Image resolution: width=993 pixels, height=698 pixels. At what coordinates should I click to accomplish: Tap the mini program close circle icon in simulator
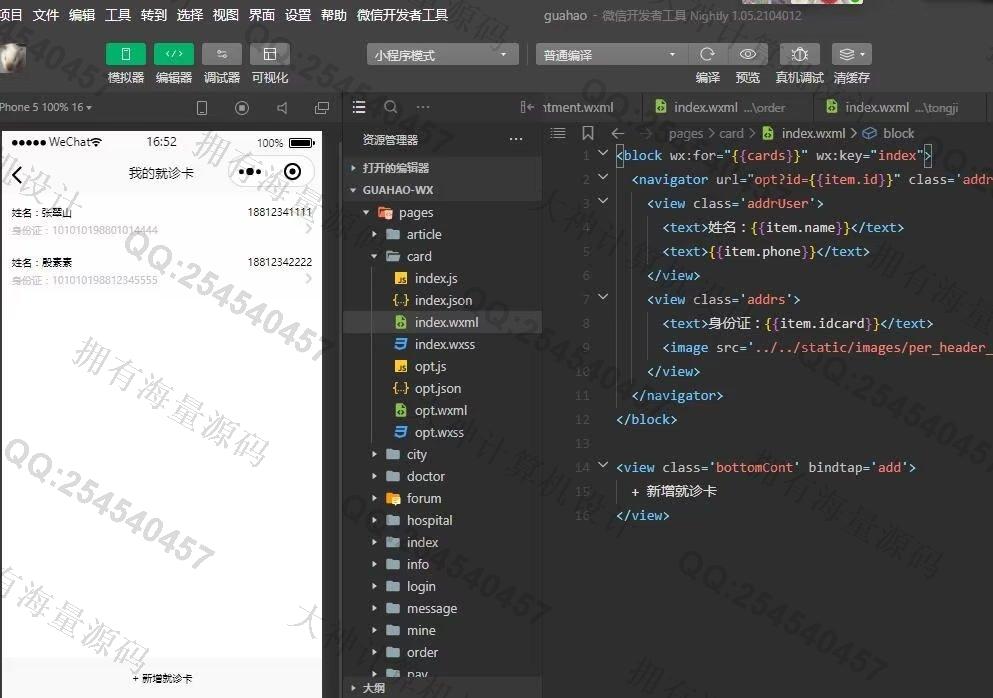click(293, 172)
